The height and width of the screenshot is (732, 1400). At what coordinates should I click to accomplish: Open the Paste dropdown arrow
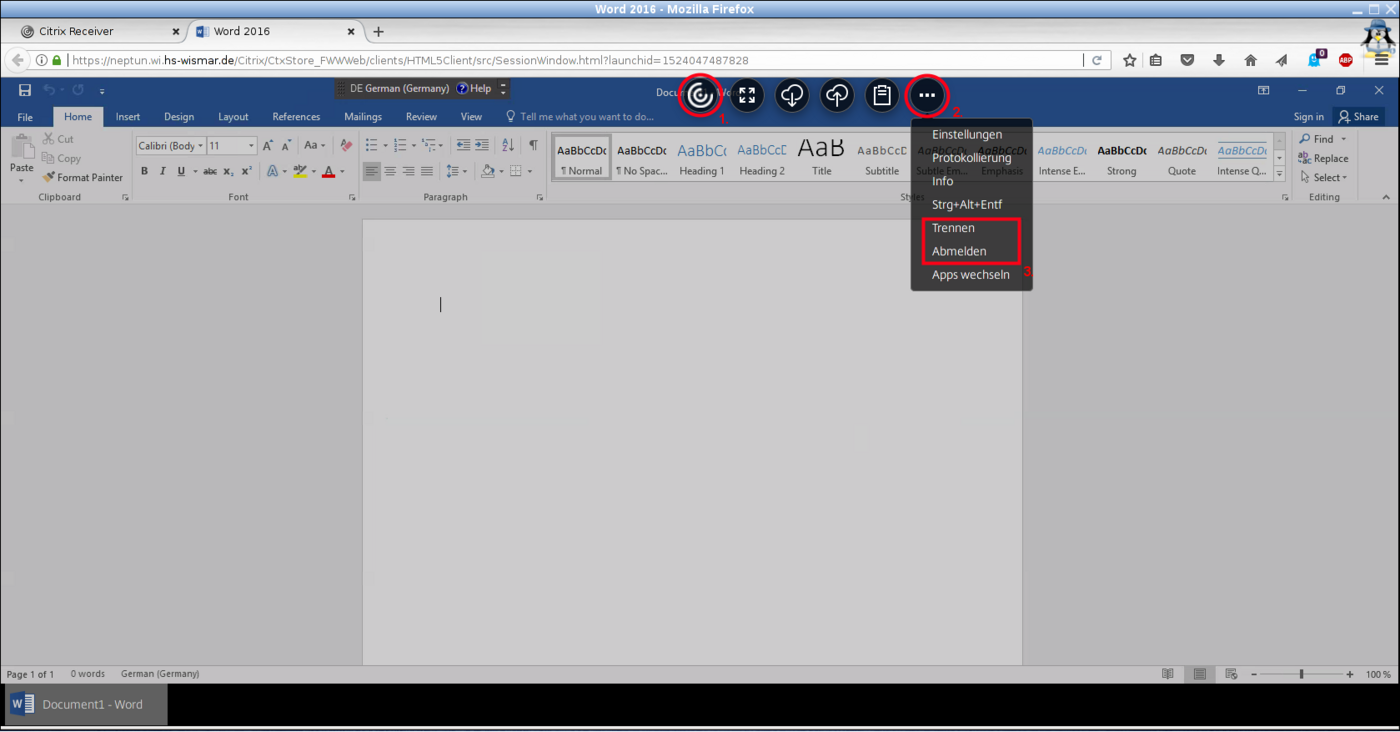pos(21,181)
